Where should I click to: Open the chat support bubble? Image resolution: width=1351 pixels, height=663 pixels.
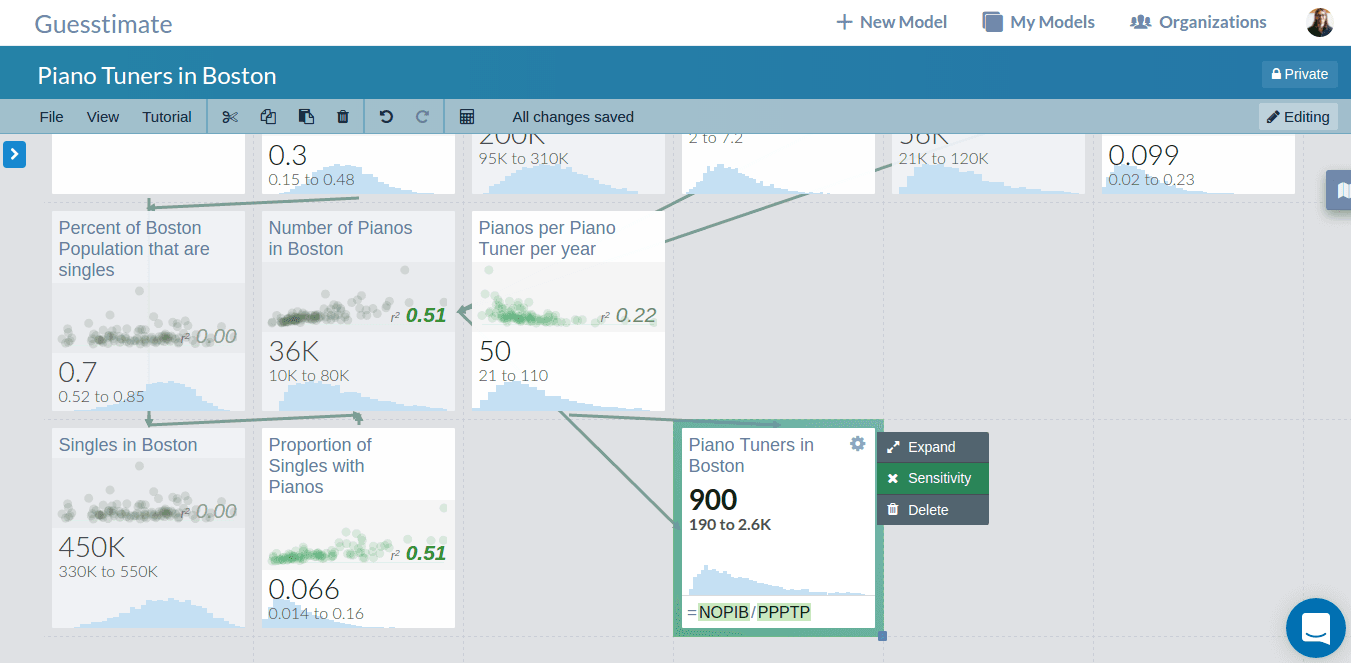[1315, 627]
